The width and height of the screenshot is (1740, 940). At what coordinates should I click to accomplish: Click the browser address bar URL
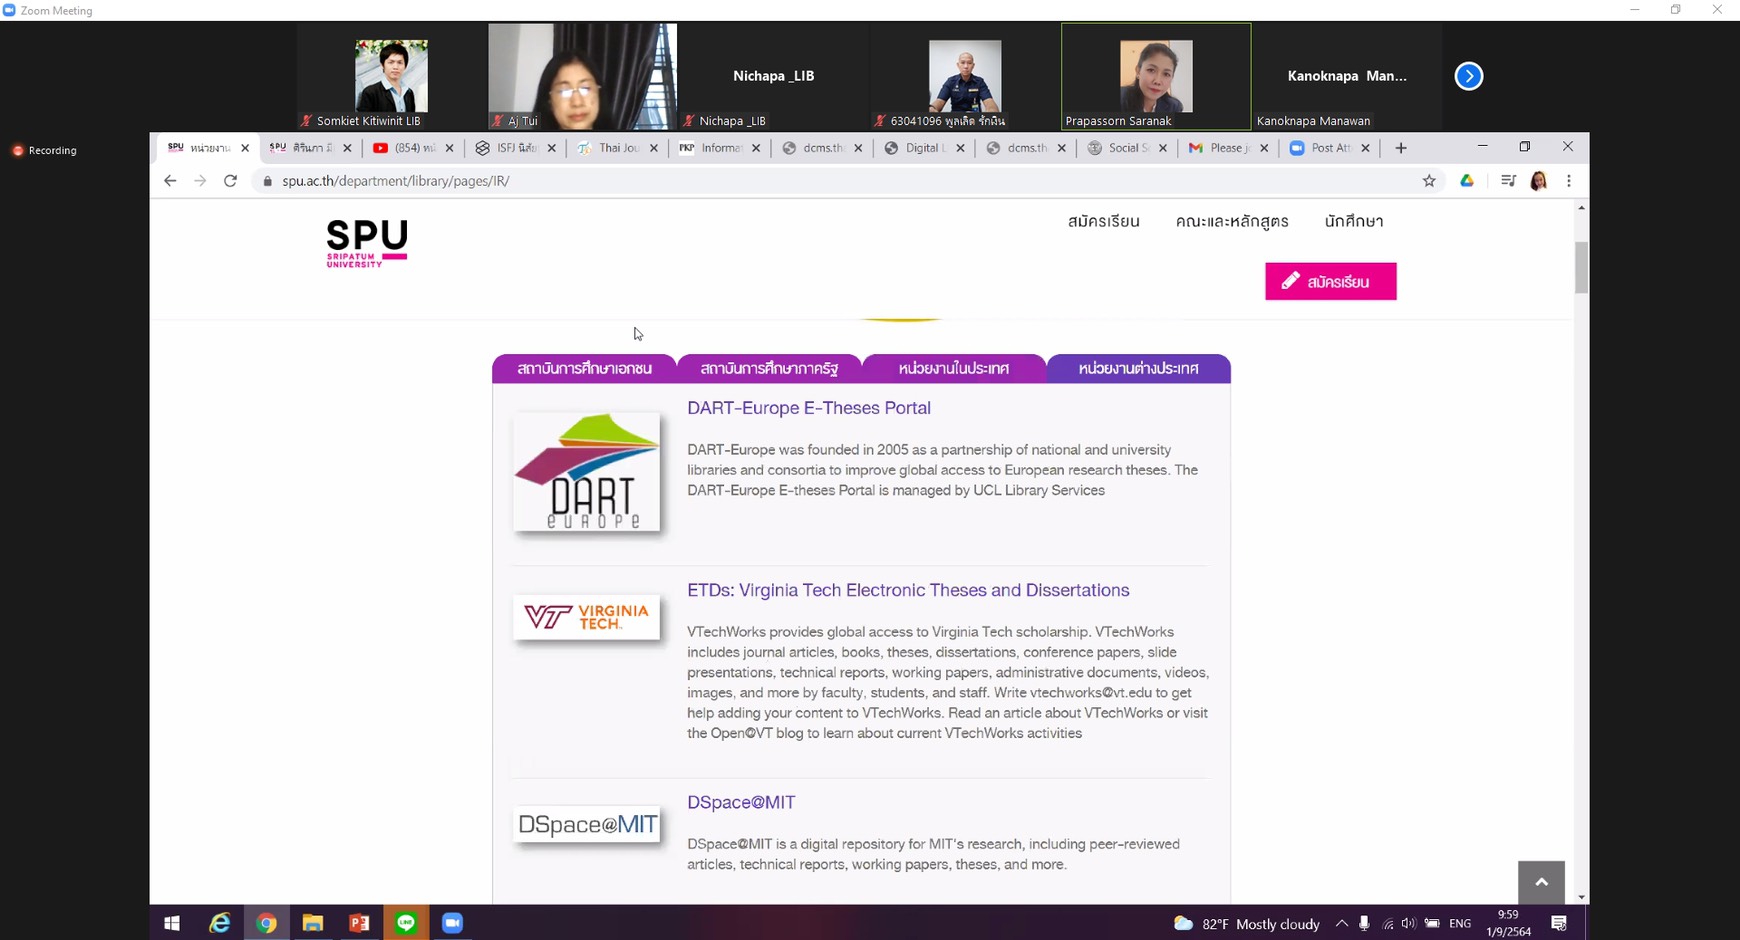click(x=396, y=181)
